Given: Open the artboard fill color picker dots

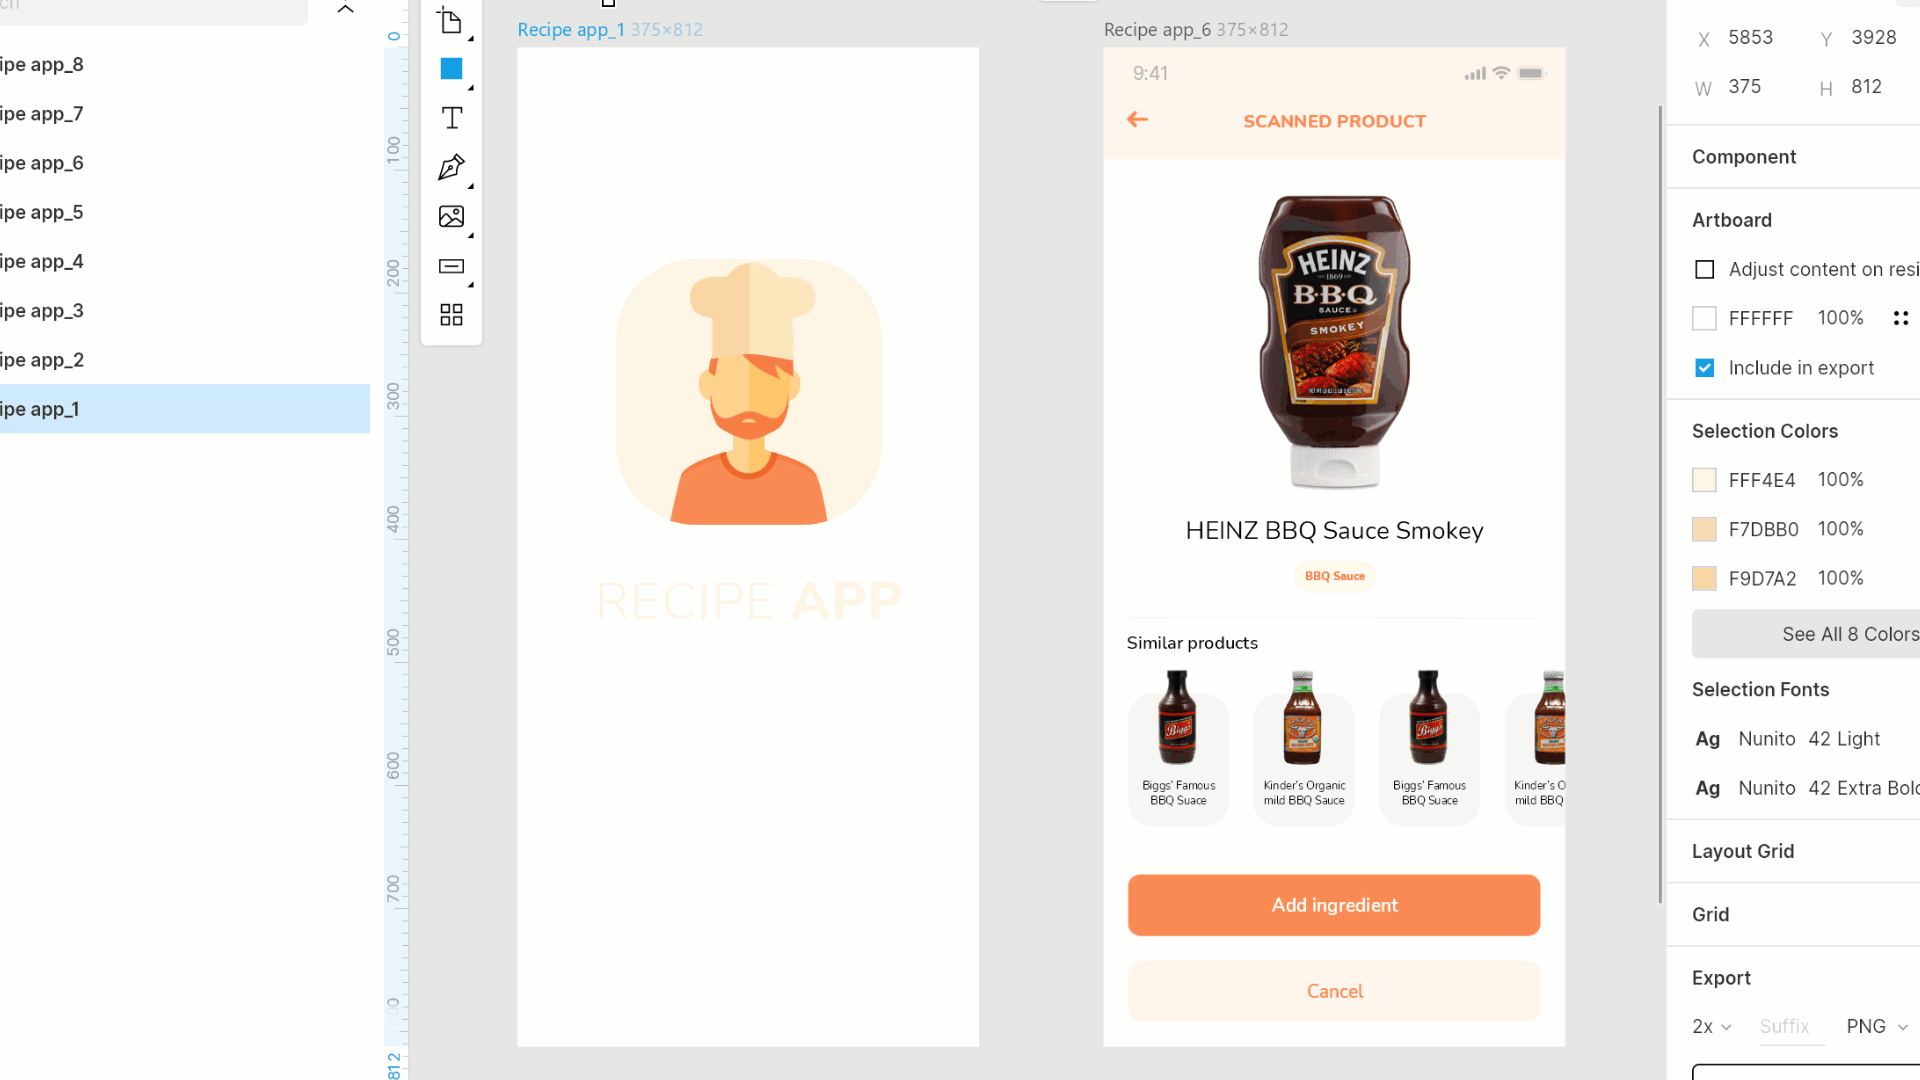Looking at the screenshot, I should 1900,318.
